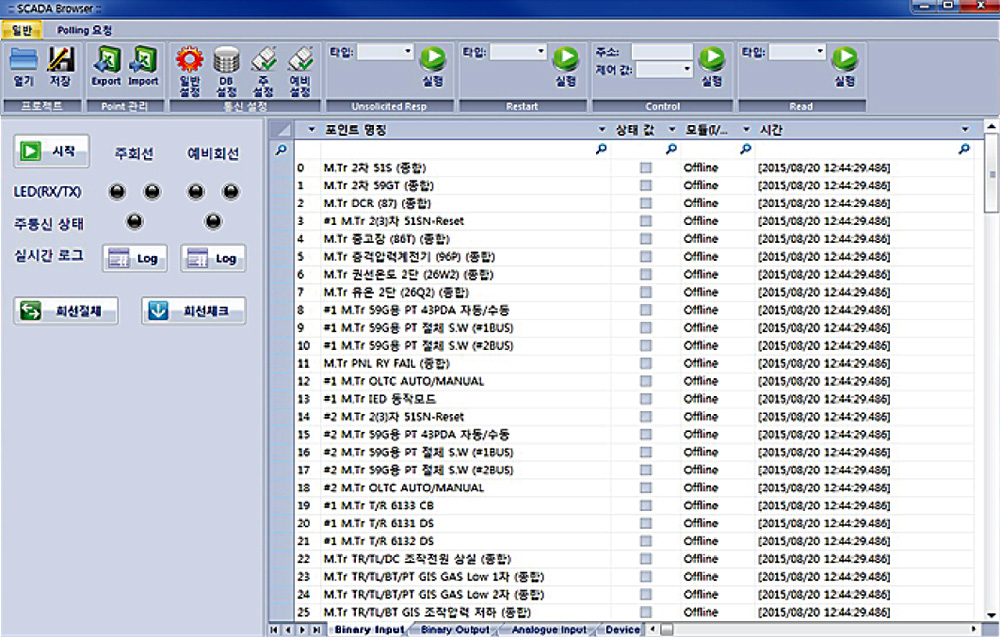Click the grid select-all corner cell
Viewport: 1000px width, 637px height.
click(x=281, y=129)
